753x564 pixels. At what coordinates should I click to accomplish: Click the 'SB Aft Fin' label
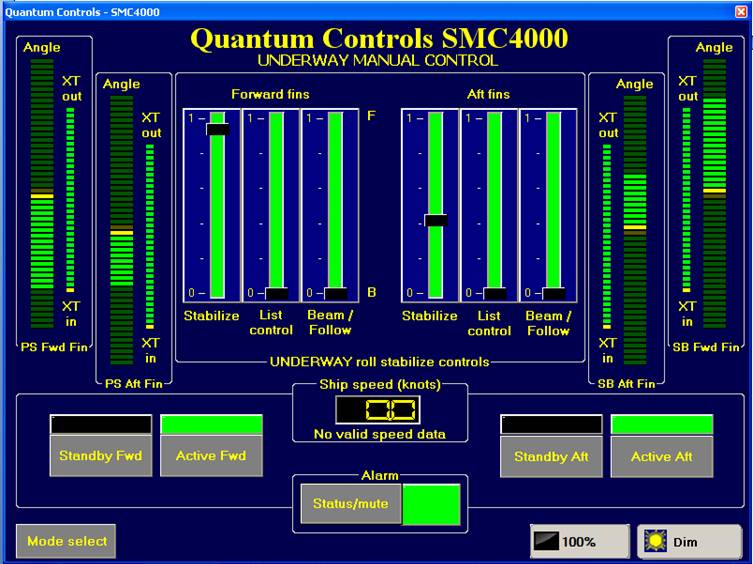point(626,383)
